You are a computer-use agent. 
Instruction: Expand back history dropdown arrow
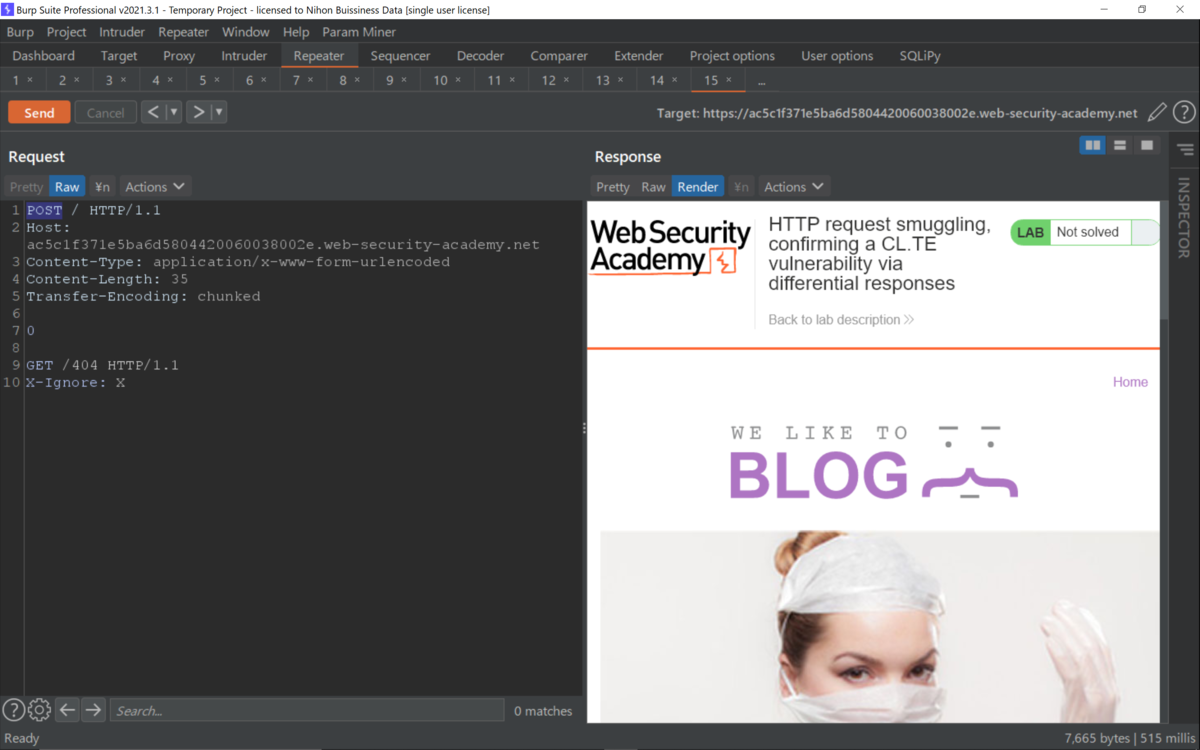(x=174, y=113)
